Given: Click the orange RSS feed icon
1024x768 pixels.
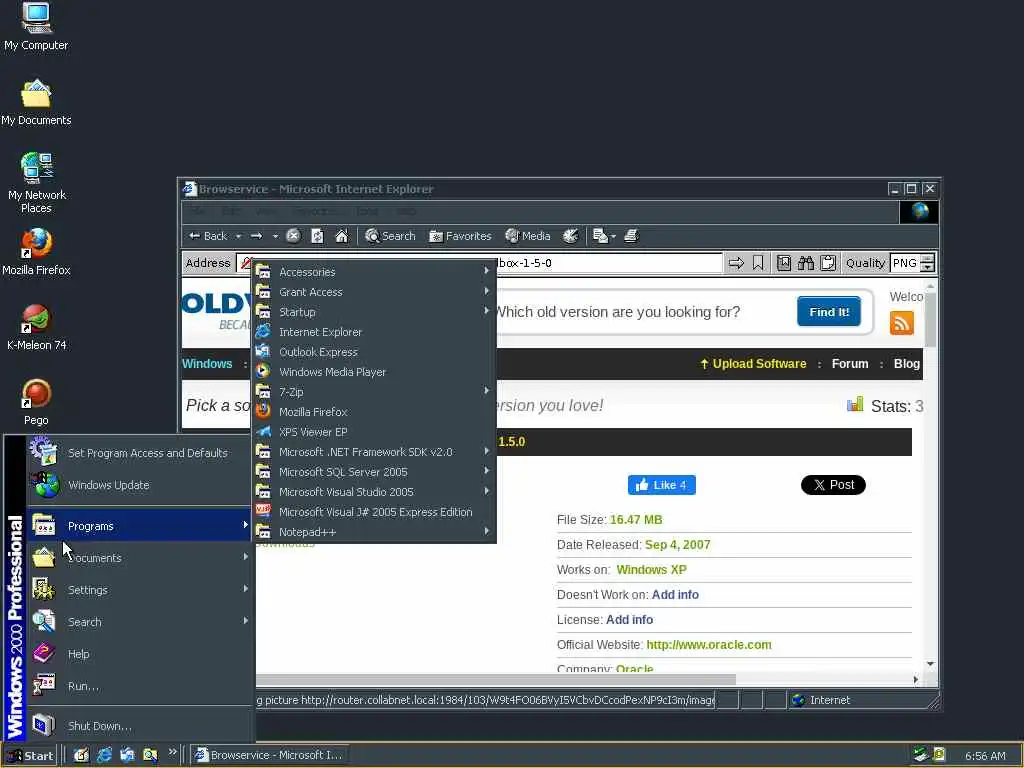Looking at the screenshot, I should (x=901, y=323).
